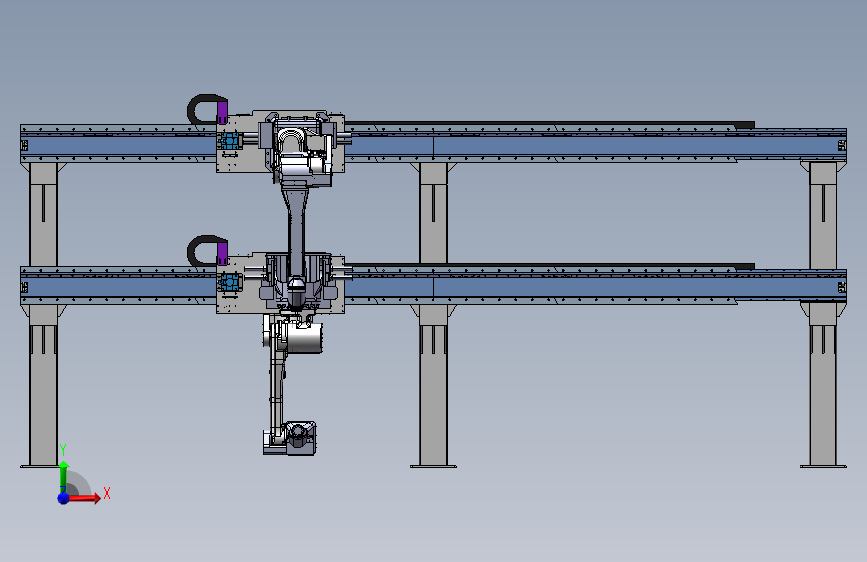Click the red X axis arrow of the triad
867x562 pixels.
tap(84, 498)
